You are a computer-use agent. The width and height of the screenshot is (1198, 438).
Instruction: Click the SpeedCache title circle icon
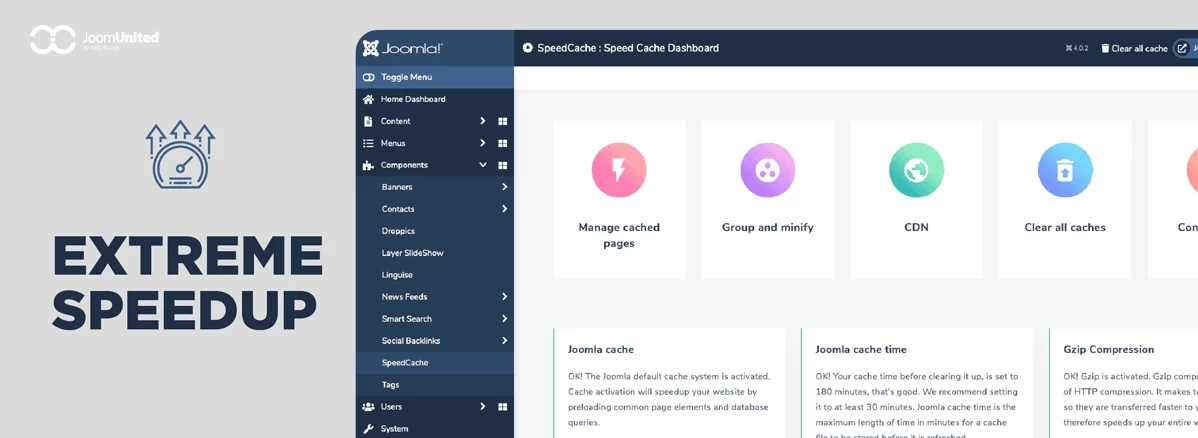click(527, 48)
